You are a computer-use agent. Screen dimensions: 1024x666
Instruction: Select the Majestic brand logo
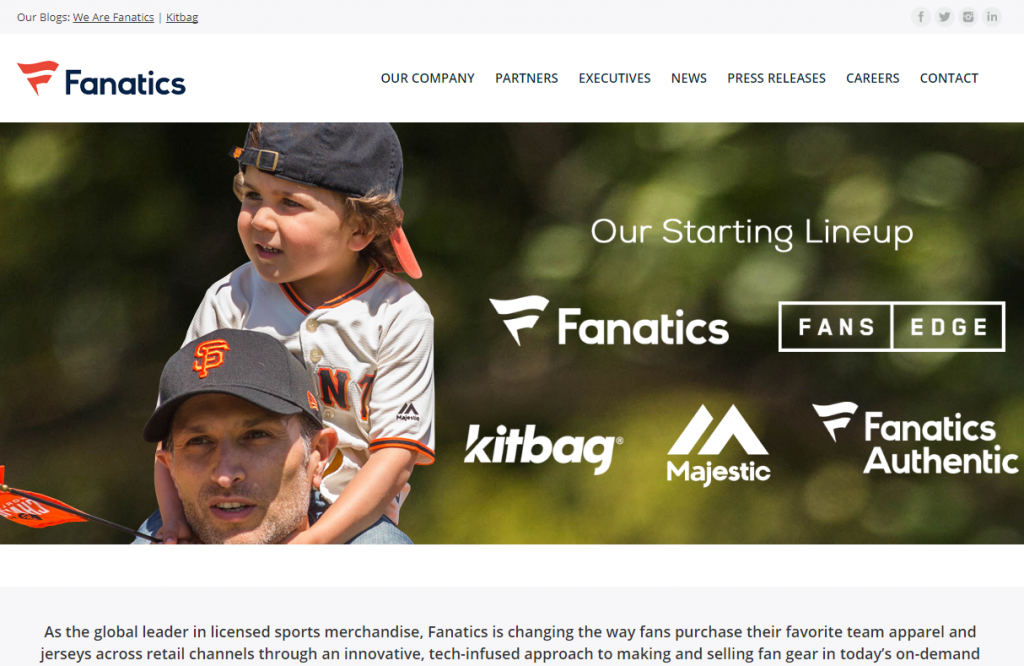pos(718,445)
